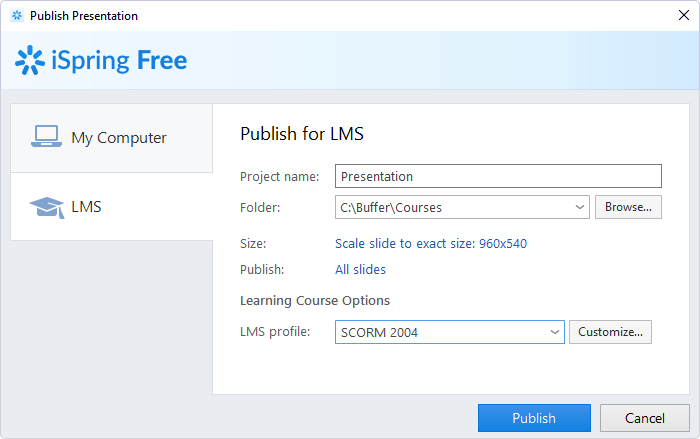Screen dimensions: 700x439
Task: Click the iSpring Free logo in banner
Action: (x=101, y=60)
